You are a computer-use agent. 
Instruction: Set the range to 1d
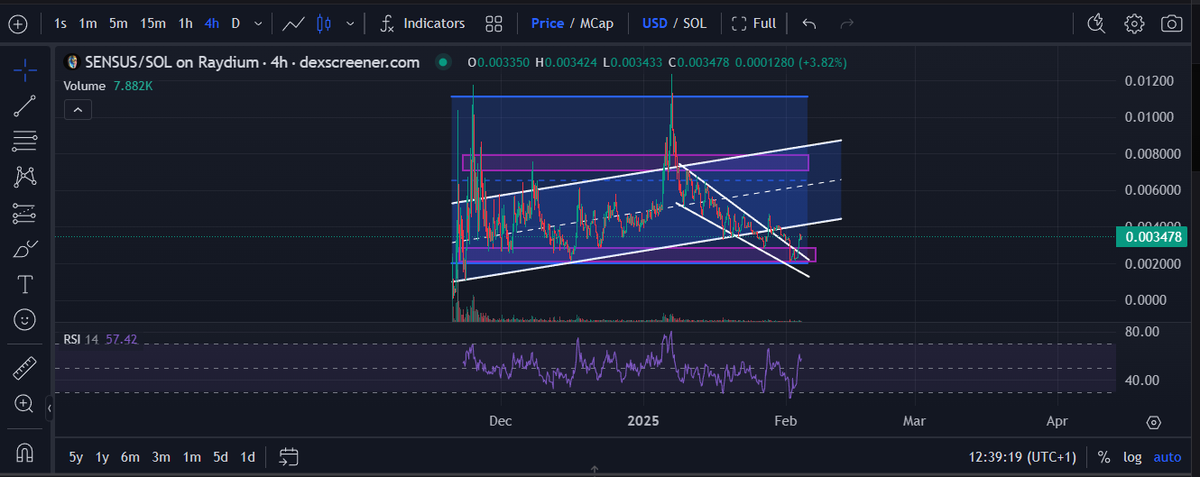pos(247,457)
